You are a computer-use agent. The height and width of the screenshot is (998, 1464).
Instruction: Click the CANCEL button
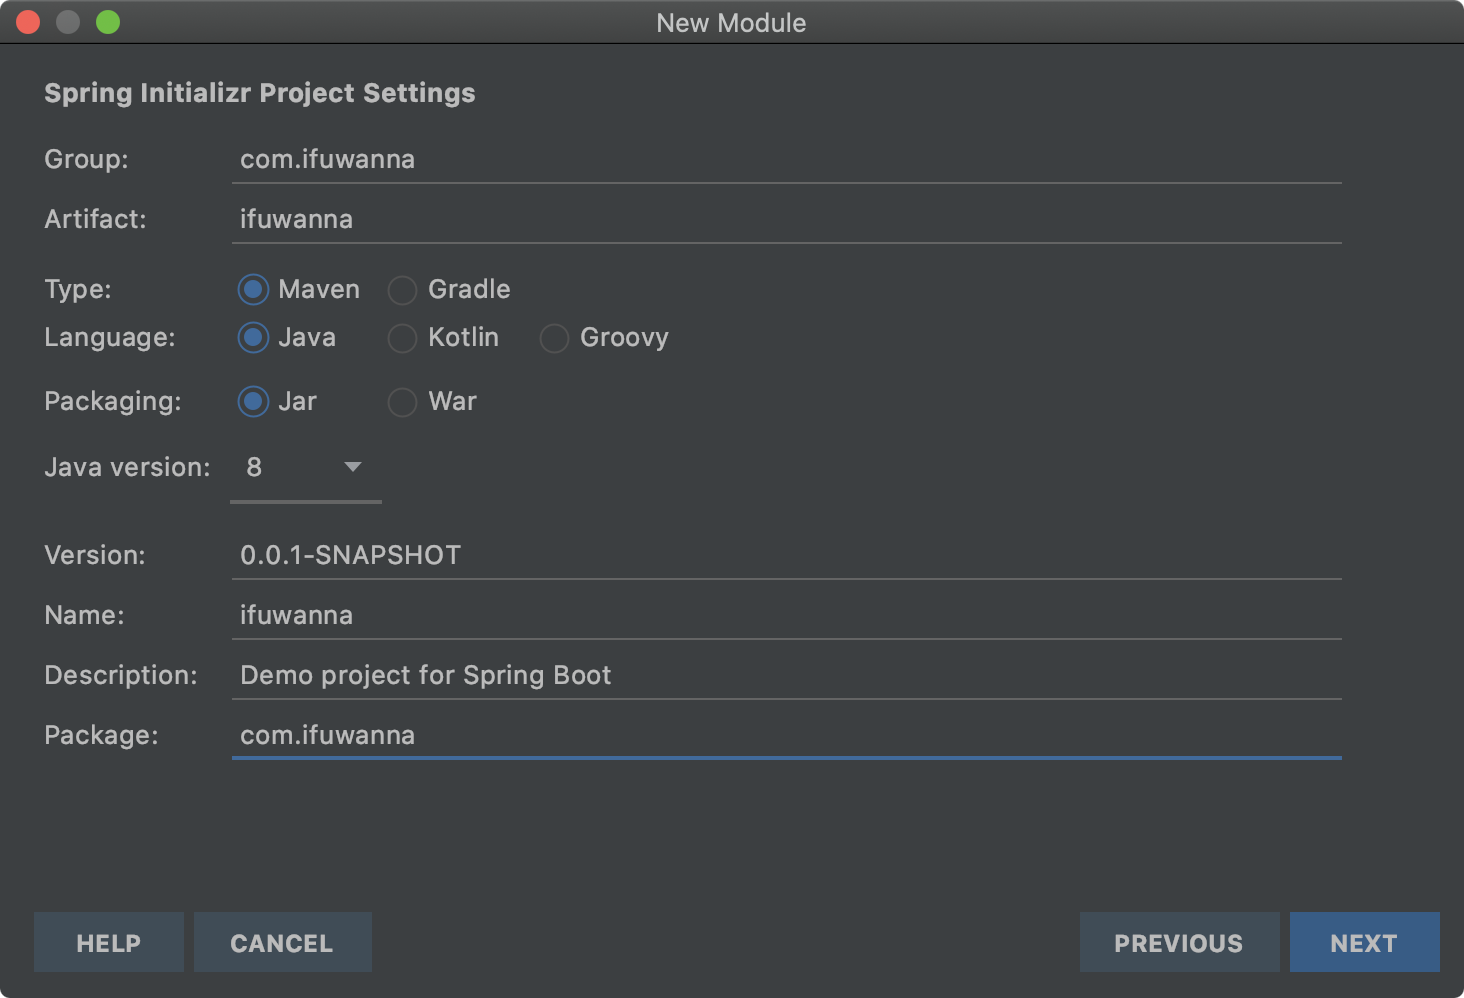tap(282, 942)
